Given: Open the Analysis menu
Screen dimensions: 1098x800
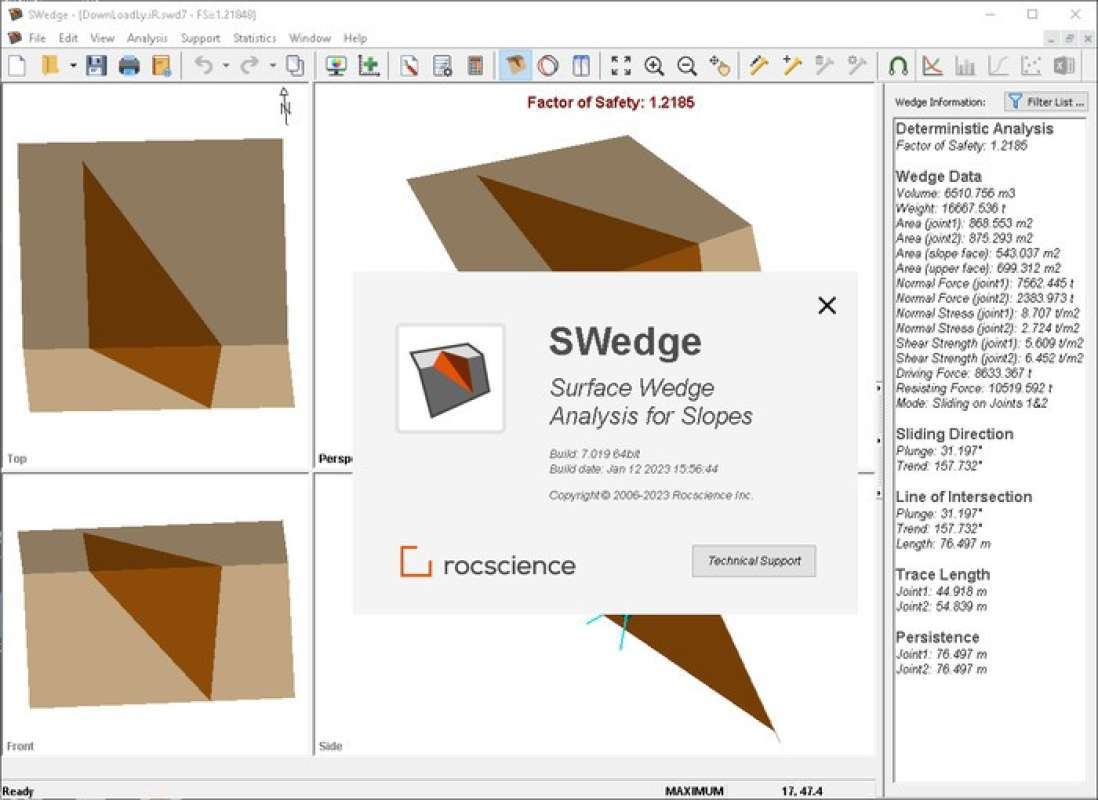Looking at the screenshot, I should pyautogui.click(x=147, y=38).
